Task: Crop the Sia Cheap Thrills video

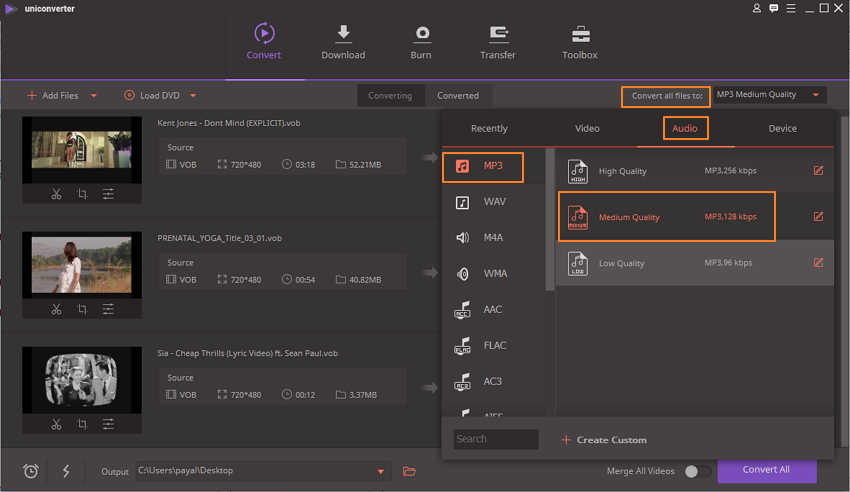Action: tap(82, 424)
